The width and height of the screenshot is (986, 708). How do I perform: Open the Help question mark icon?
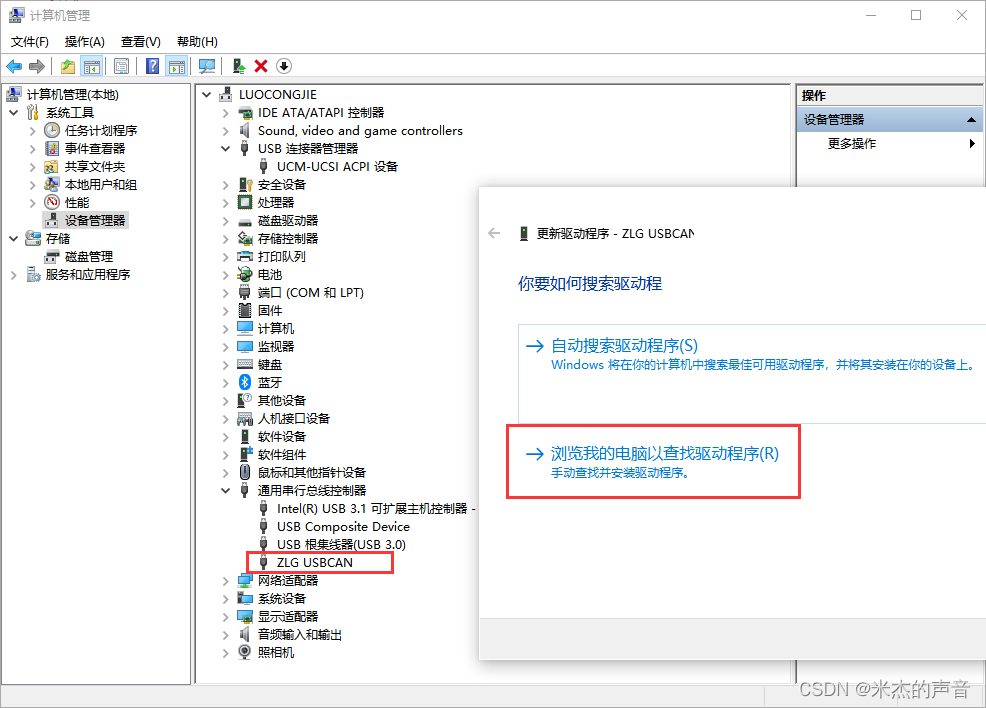(152, 66)
